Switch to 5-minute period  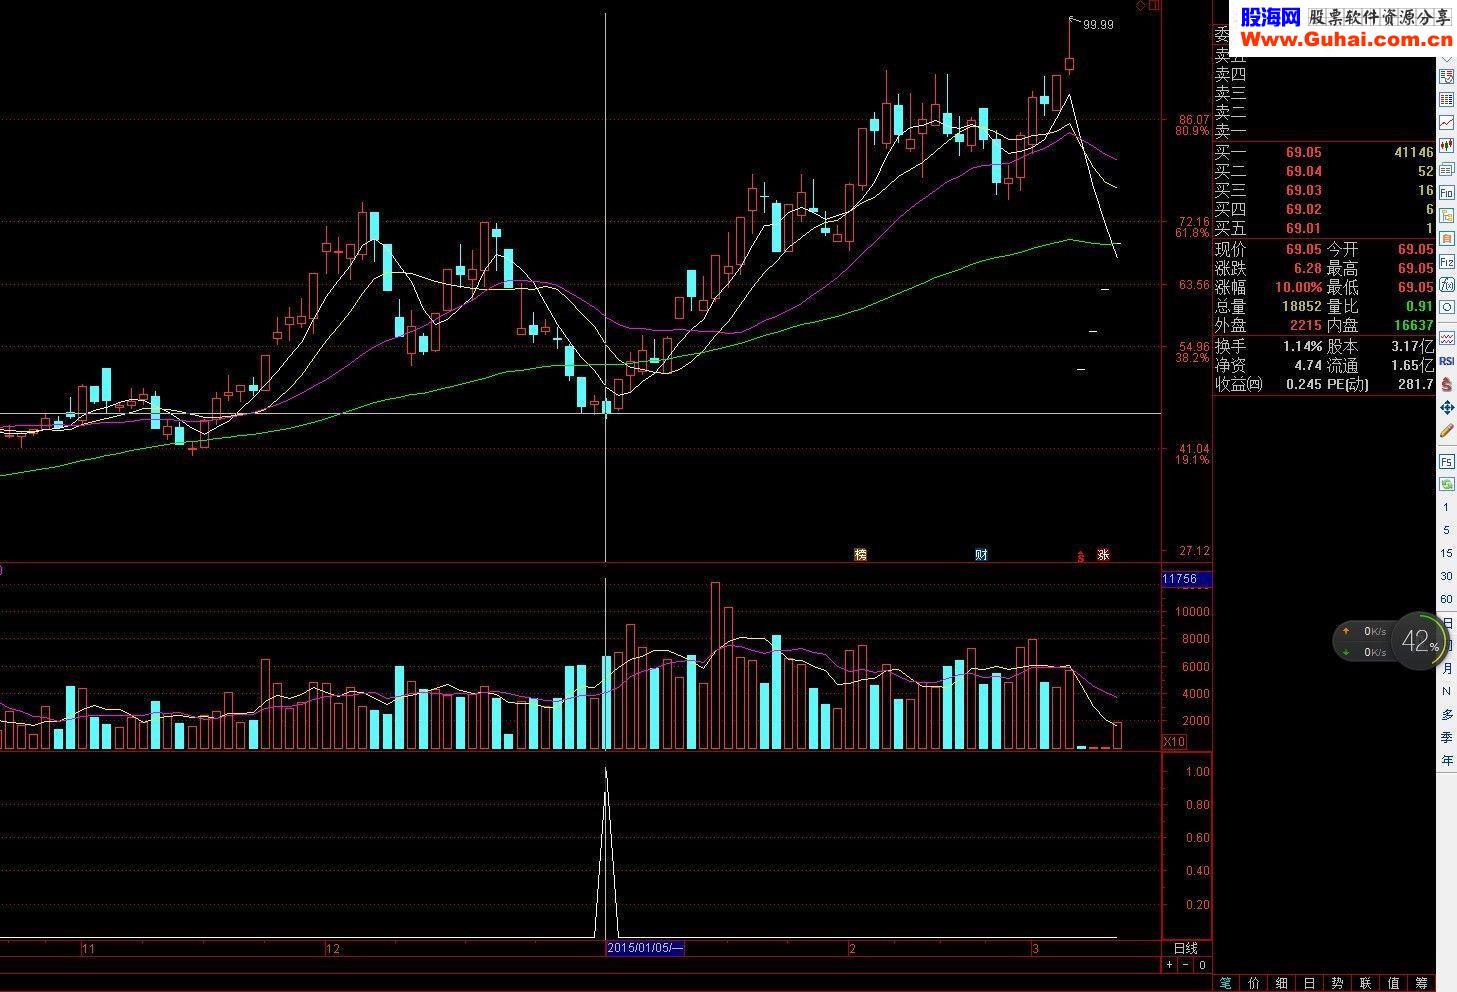pos(1446,530)
